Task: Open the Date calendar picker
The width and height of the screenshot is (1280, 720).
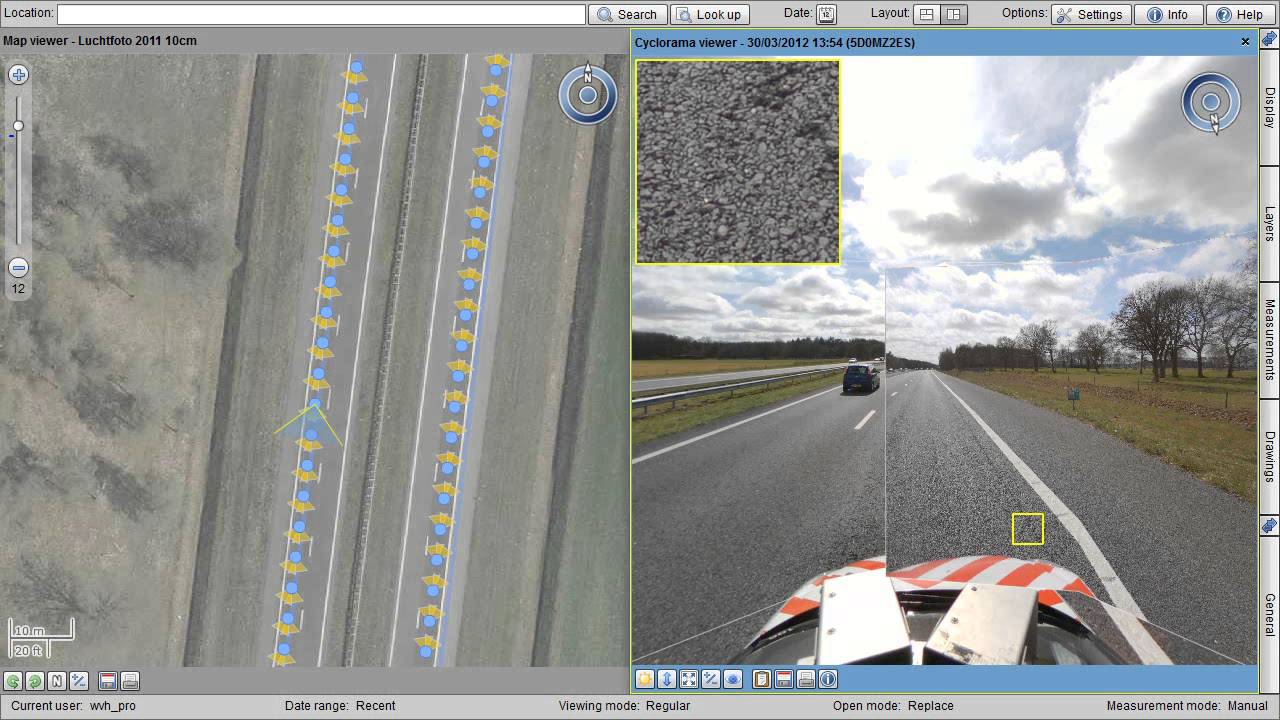Action: pyautogui.click(x=826, y=14)
